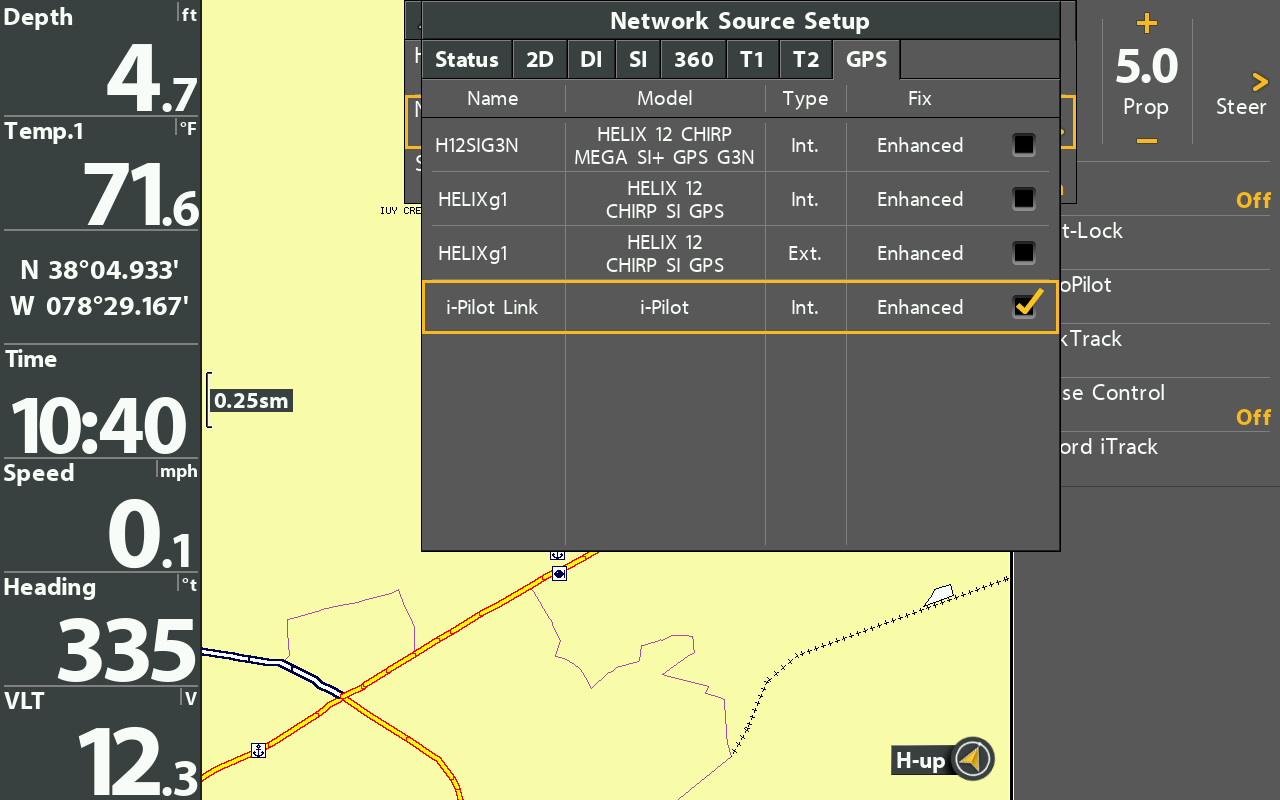The height and width of the screenshot is (800, 1280).
Task: Click the i-Pilot Link name cell
Action: pos(492,307)
